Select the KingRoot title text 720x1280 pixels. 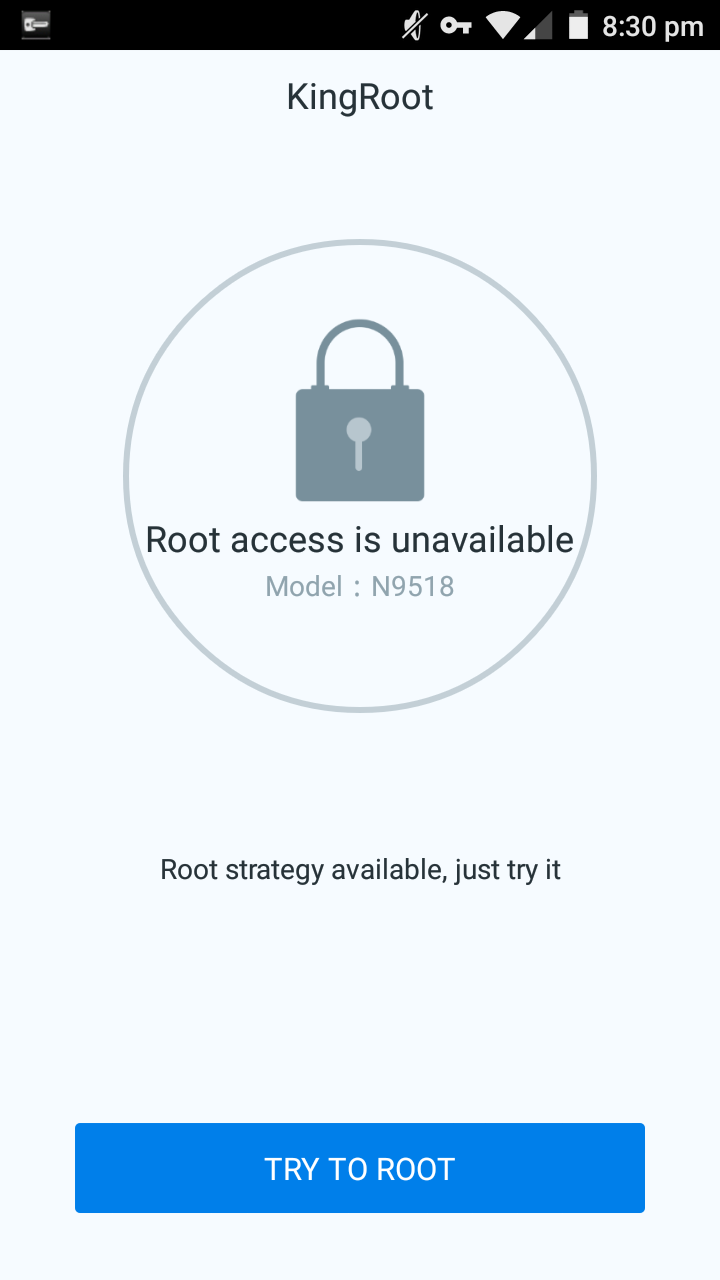point(360,97)
